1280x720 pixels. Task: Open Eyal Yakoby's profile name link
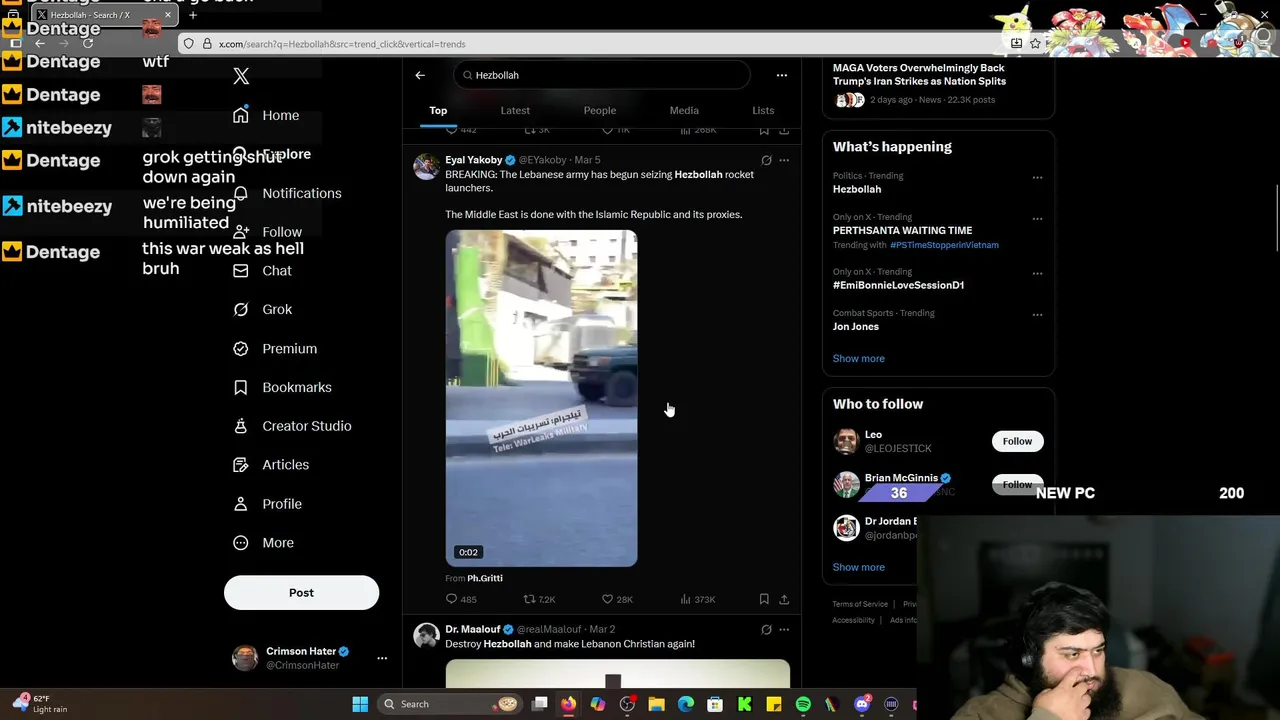pos(474,160)
